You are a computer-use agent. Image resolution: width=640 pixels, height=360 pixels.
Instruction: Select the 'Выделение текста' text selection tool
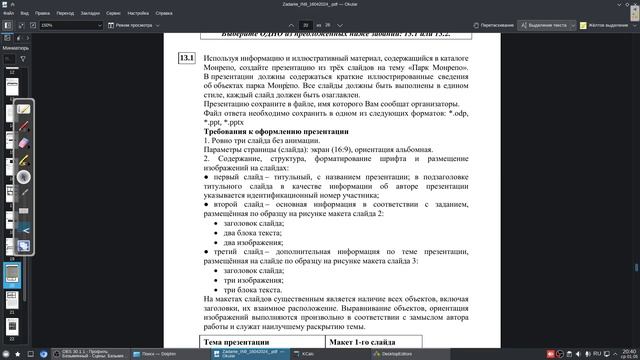pyautogui.click(x=544, y=25)
